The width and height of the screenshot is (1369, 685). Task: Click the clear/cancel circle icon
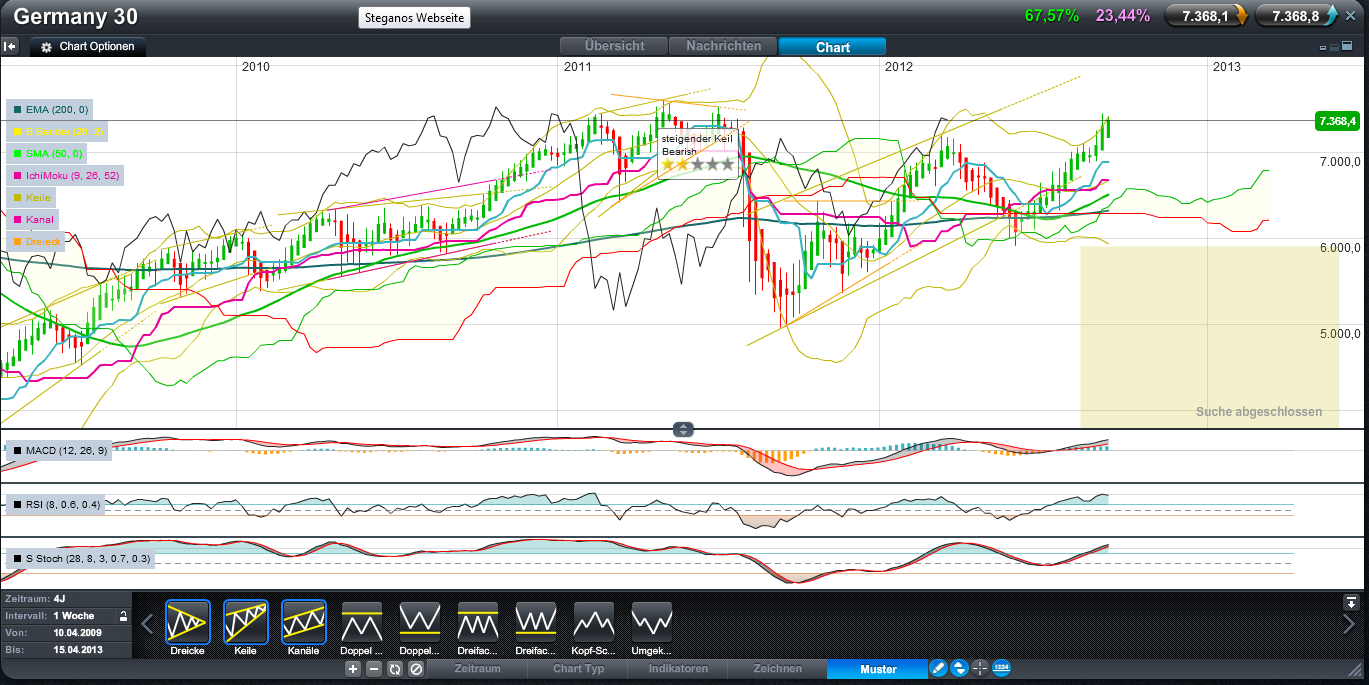point(416,669)
